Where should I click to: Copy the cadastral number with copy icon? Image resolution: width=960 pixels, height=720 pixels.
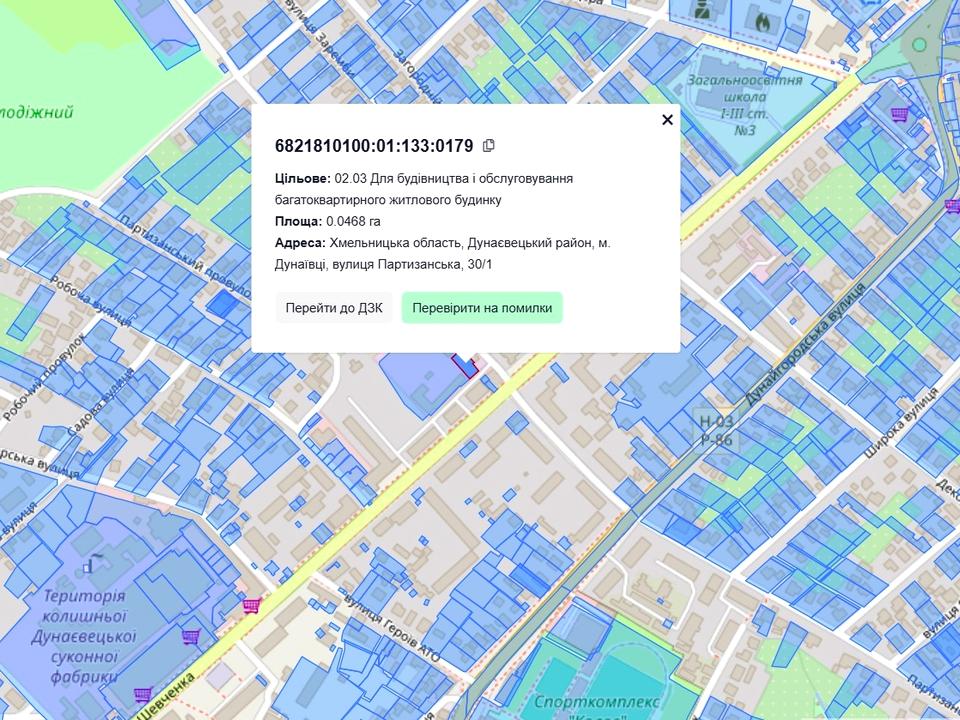(x=488, y=146)
